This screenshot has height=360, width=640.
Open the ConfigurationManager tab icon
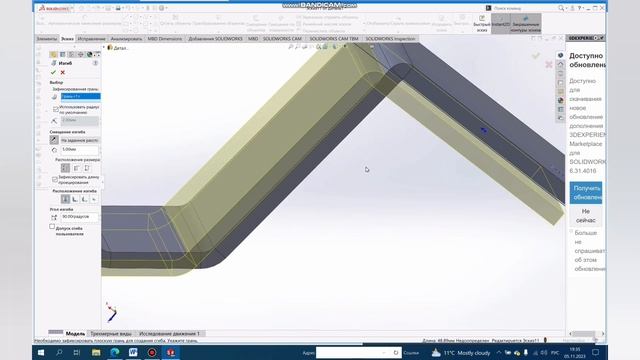71,54
